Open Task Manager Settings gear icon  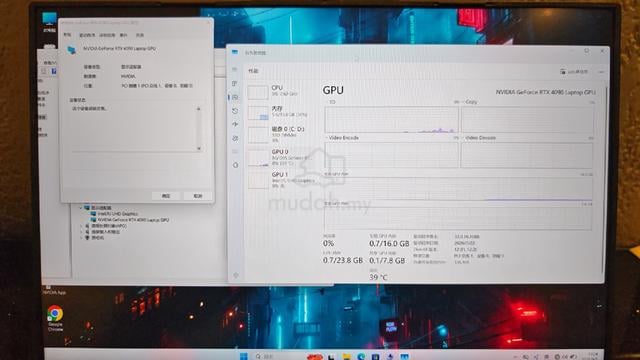[x=236, y=275]
